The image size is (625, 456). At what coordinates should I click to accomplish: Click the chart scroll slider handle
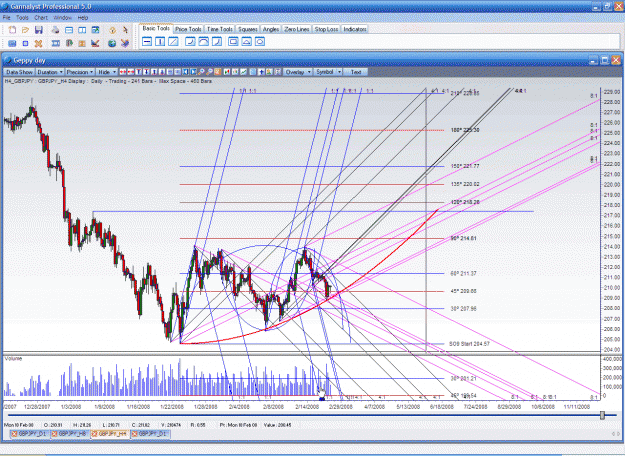(602, 415)
